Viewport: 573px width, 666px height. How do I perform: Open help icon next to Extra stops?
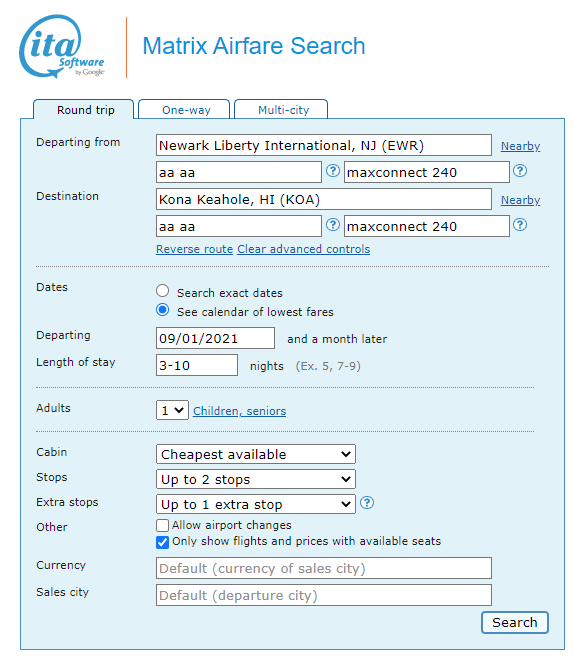pyautogui.click(x=367, y=503)
